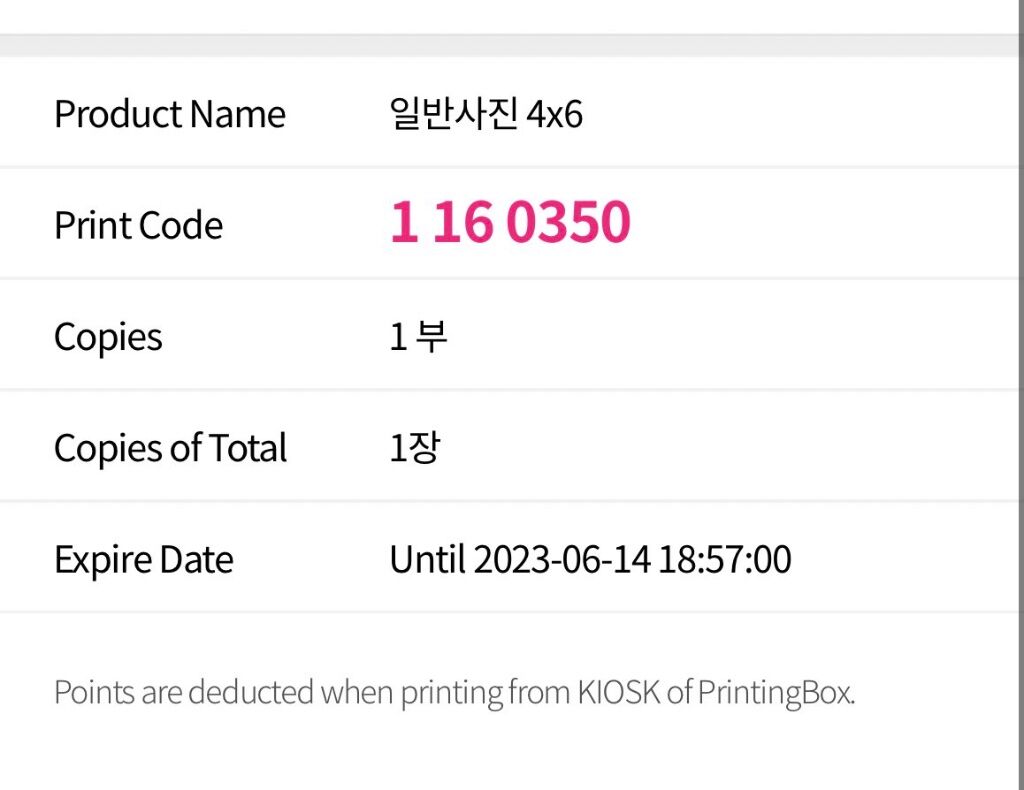Viewport: 1024px width, 790px height.
Task: Click the points deduction notice text
Action: 455,693
